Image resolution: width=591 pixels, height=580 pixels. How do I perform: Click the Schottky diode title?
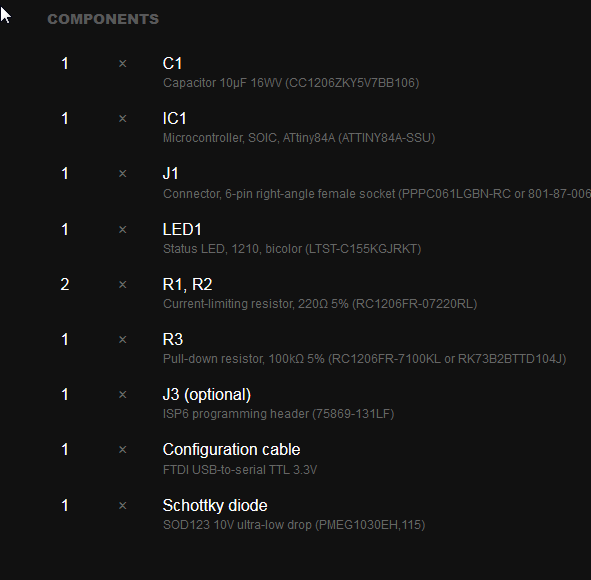pyautogui.click(x=215, y=505)
